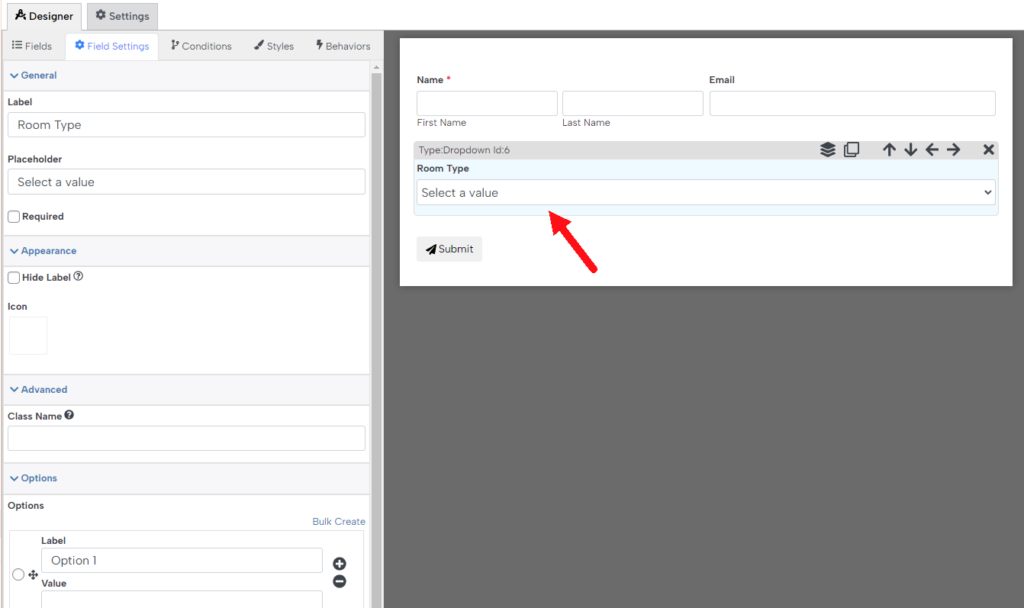Duplicate the Room Type field
Screen dimensions: 1024x608
[x=852, y=150]
